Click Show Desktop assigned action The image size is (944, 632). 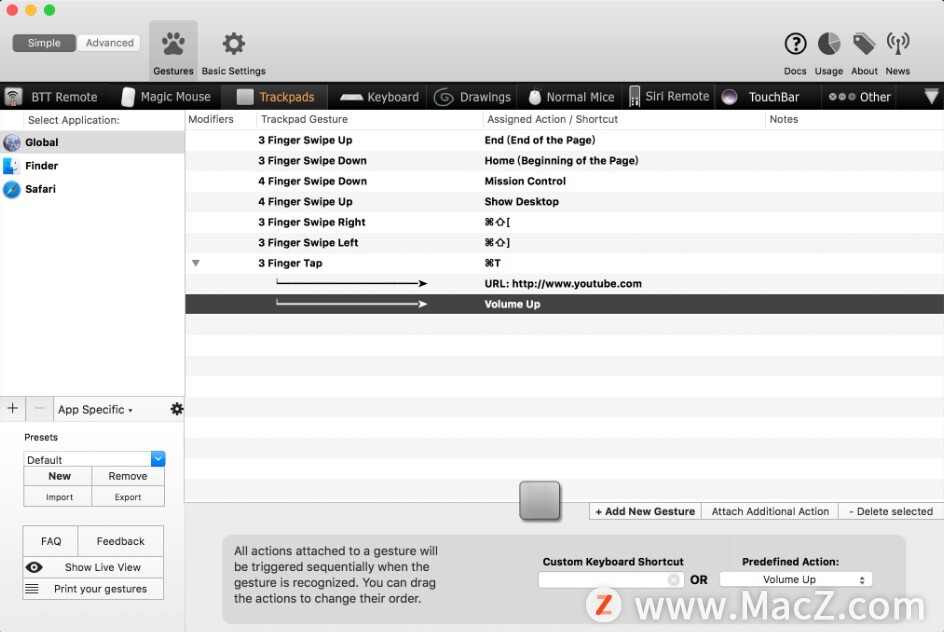click(521, 202)
